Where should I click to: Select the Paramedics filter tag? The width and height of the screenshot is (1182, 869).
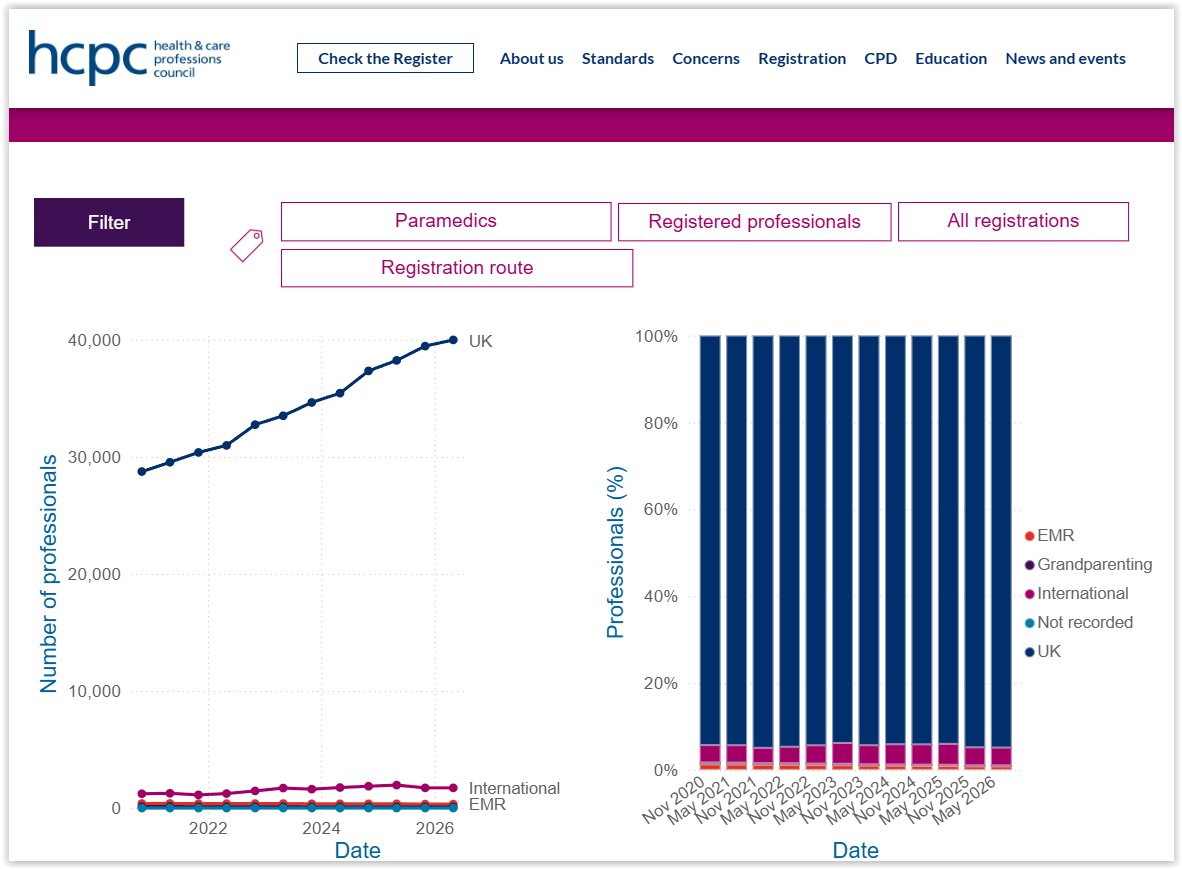(446, 221)
